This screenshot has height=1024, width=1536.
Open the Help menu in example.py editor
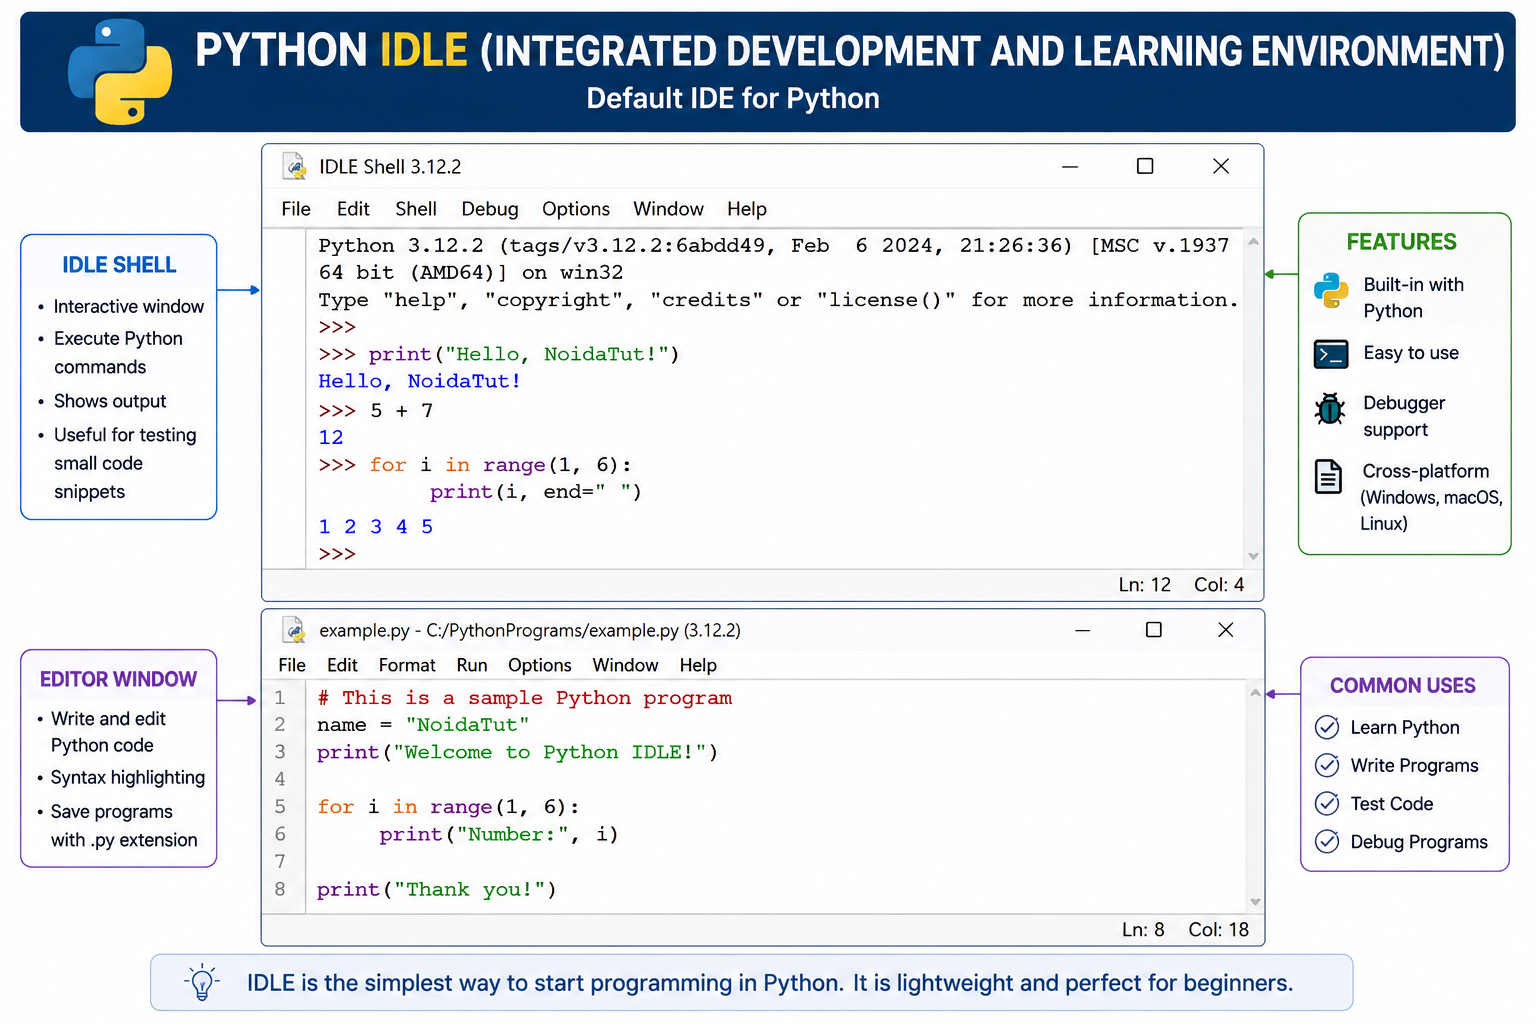coord(698,665)
